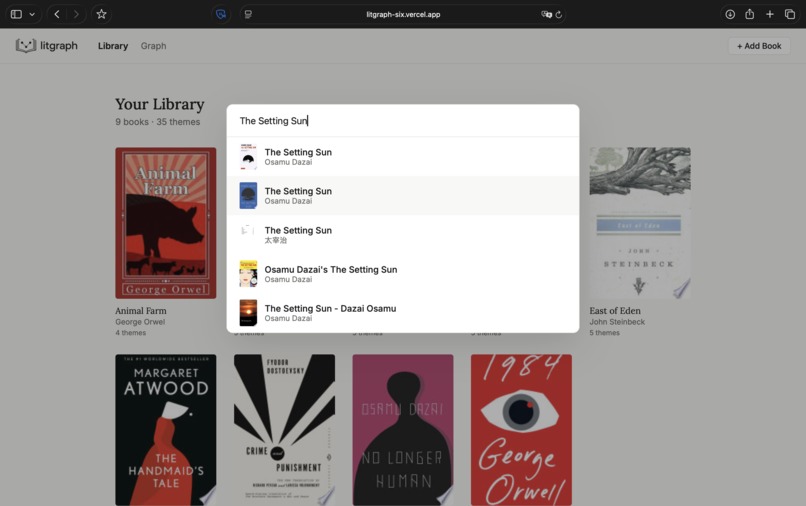806x506 pixels.
Task: Click the bookmark star icon
Action: 101,14
